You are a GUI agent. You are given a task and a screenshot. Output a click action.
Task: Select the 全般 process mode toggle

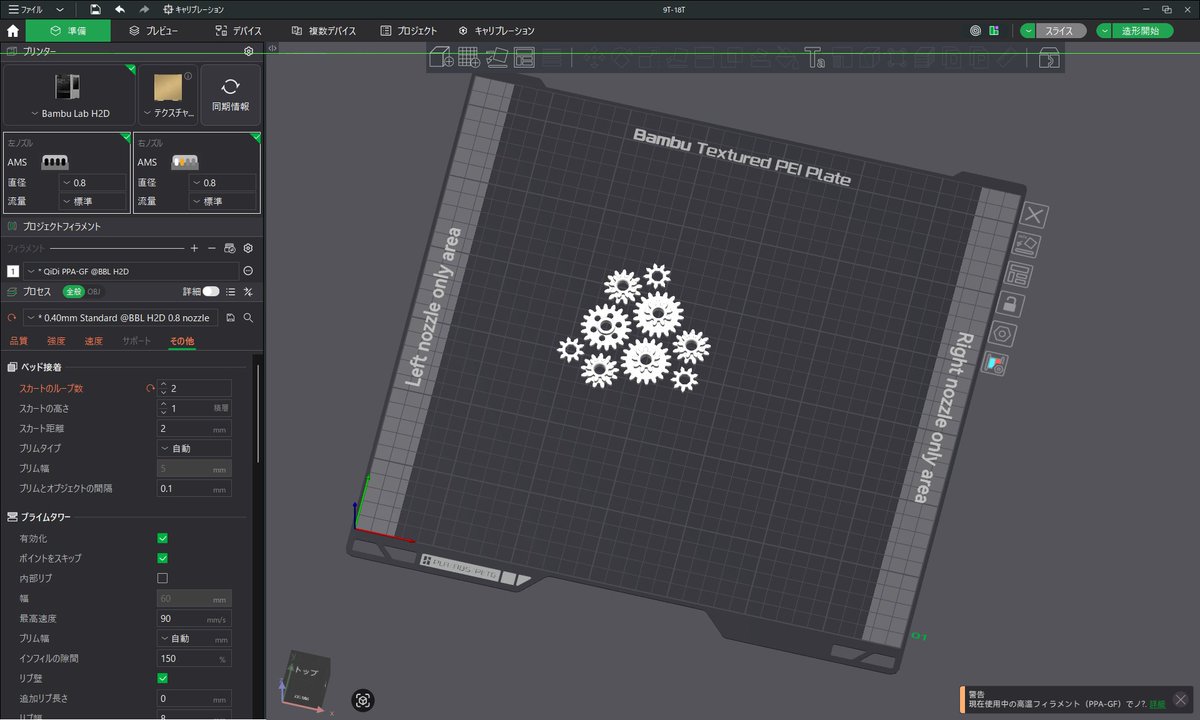(x=73, y=292)
